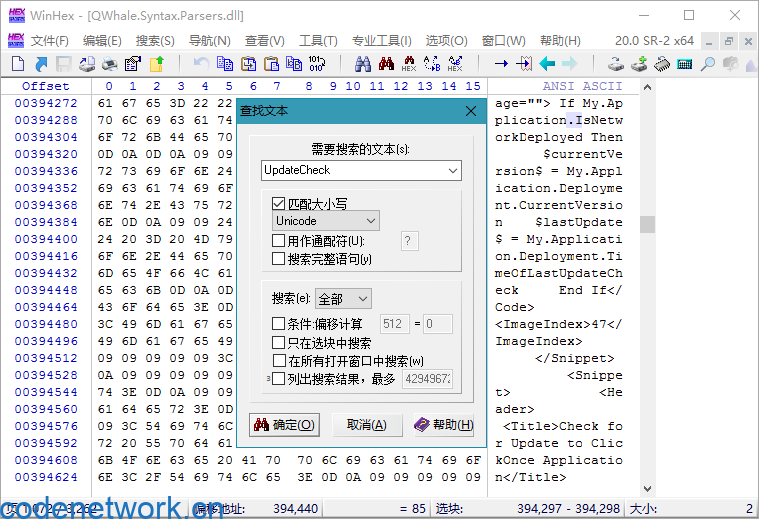
Task: Click offset row 00394272
Action: click(x=46, y=103)
